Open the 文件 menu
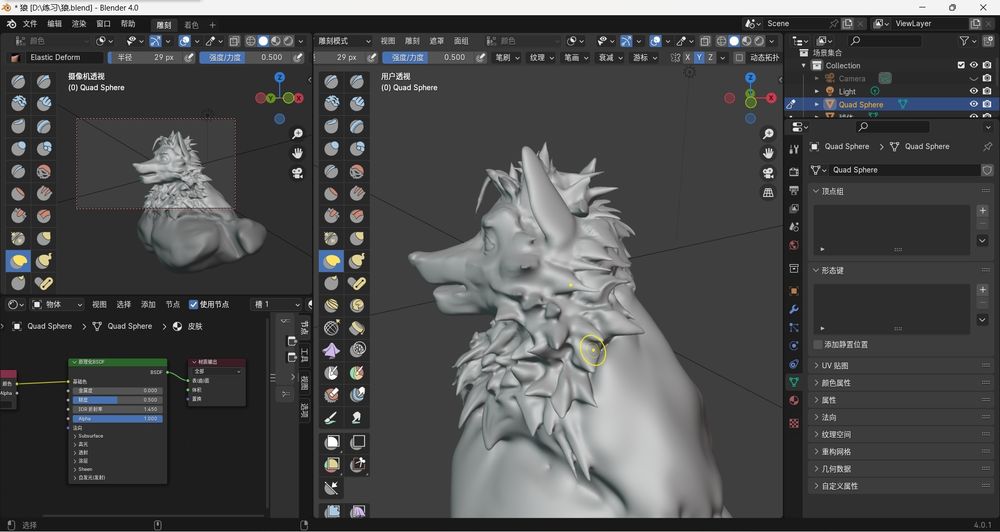 (30, 23)
